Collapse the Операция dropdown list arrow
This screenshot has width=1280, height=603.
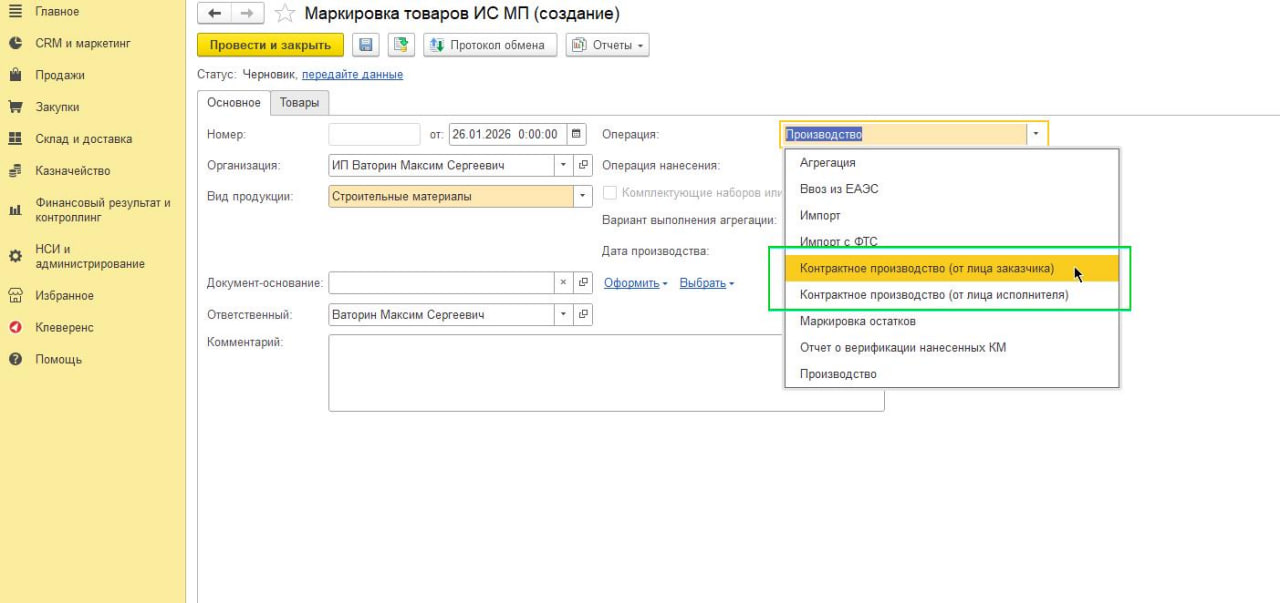[1036, 134]
